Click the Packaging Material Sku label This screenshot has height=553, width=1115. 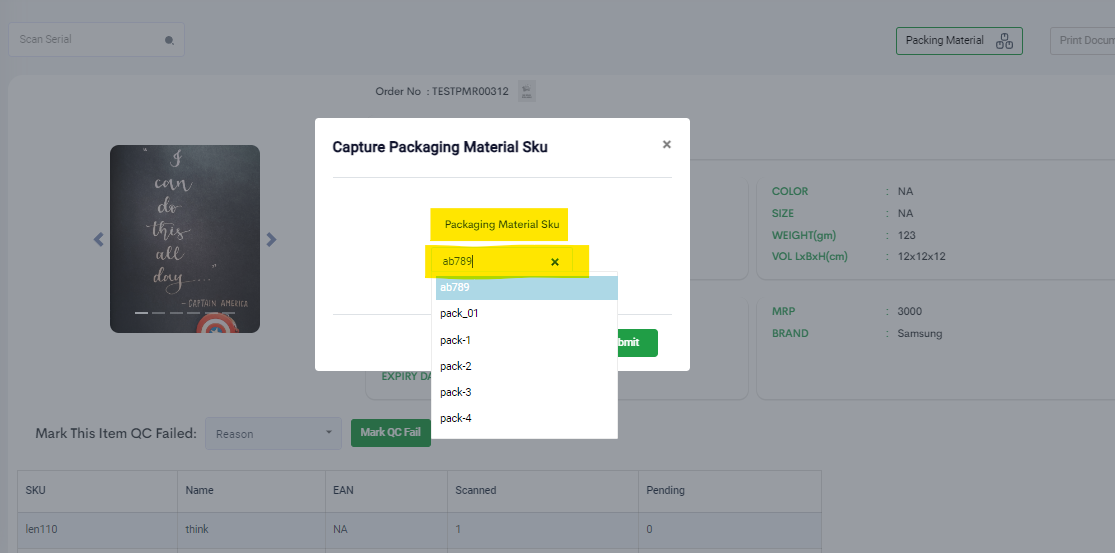[x=502, y=225]
